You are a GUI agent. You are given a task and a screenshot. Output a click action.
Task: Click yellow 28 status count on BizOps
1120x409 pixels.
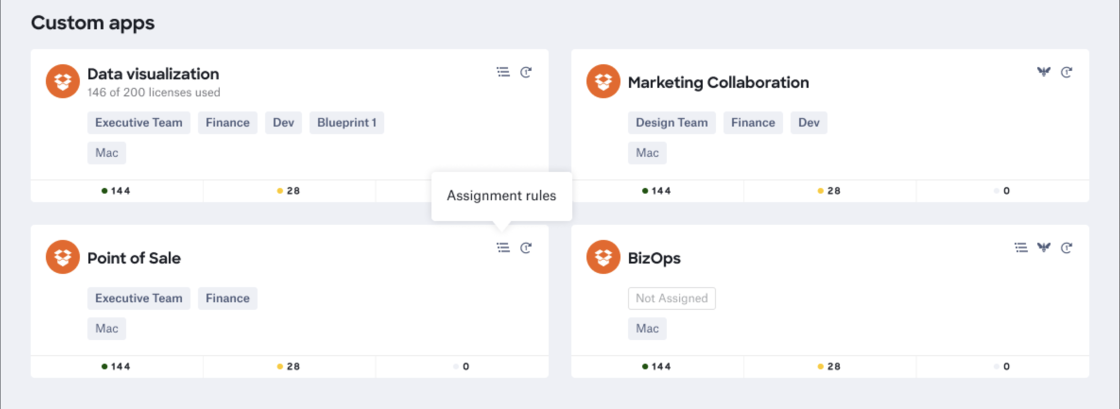[829, 366]
